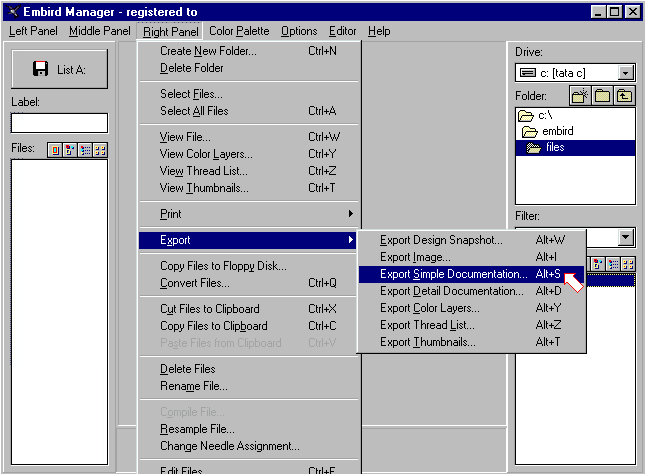This screenshot has width=645, height=474.
Task: Open the Options menu
Action: coord(299,31)
